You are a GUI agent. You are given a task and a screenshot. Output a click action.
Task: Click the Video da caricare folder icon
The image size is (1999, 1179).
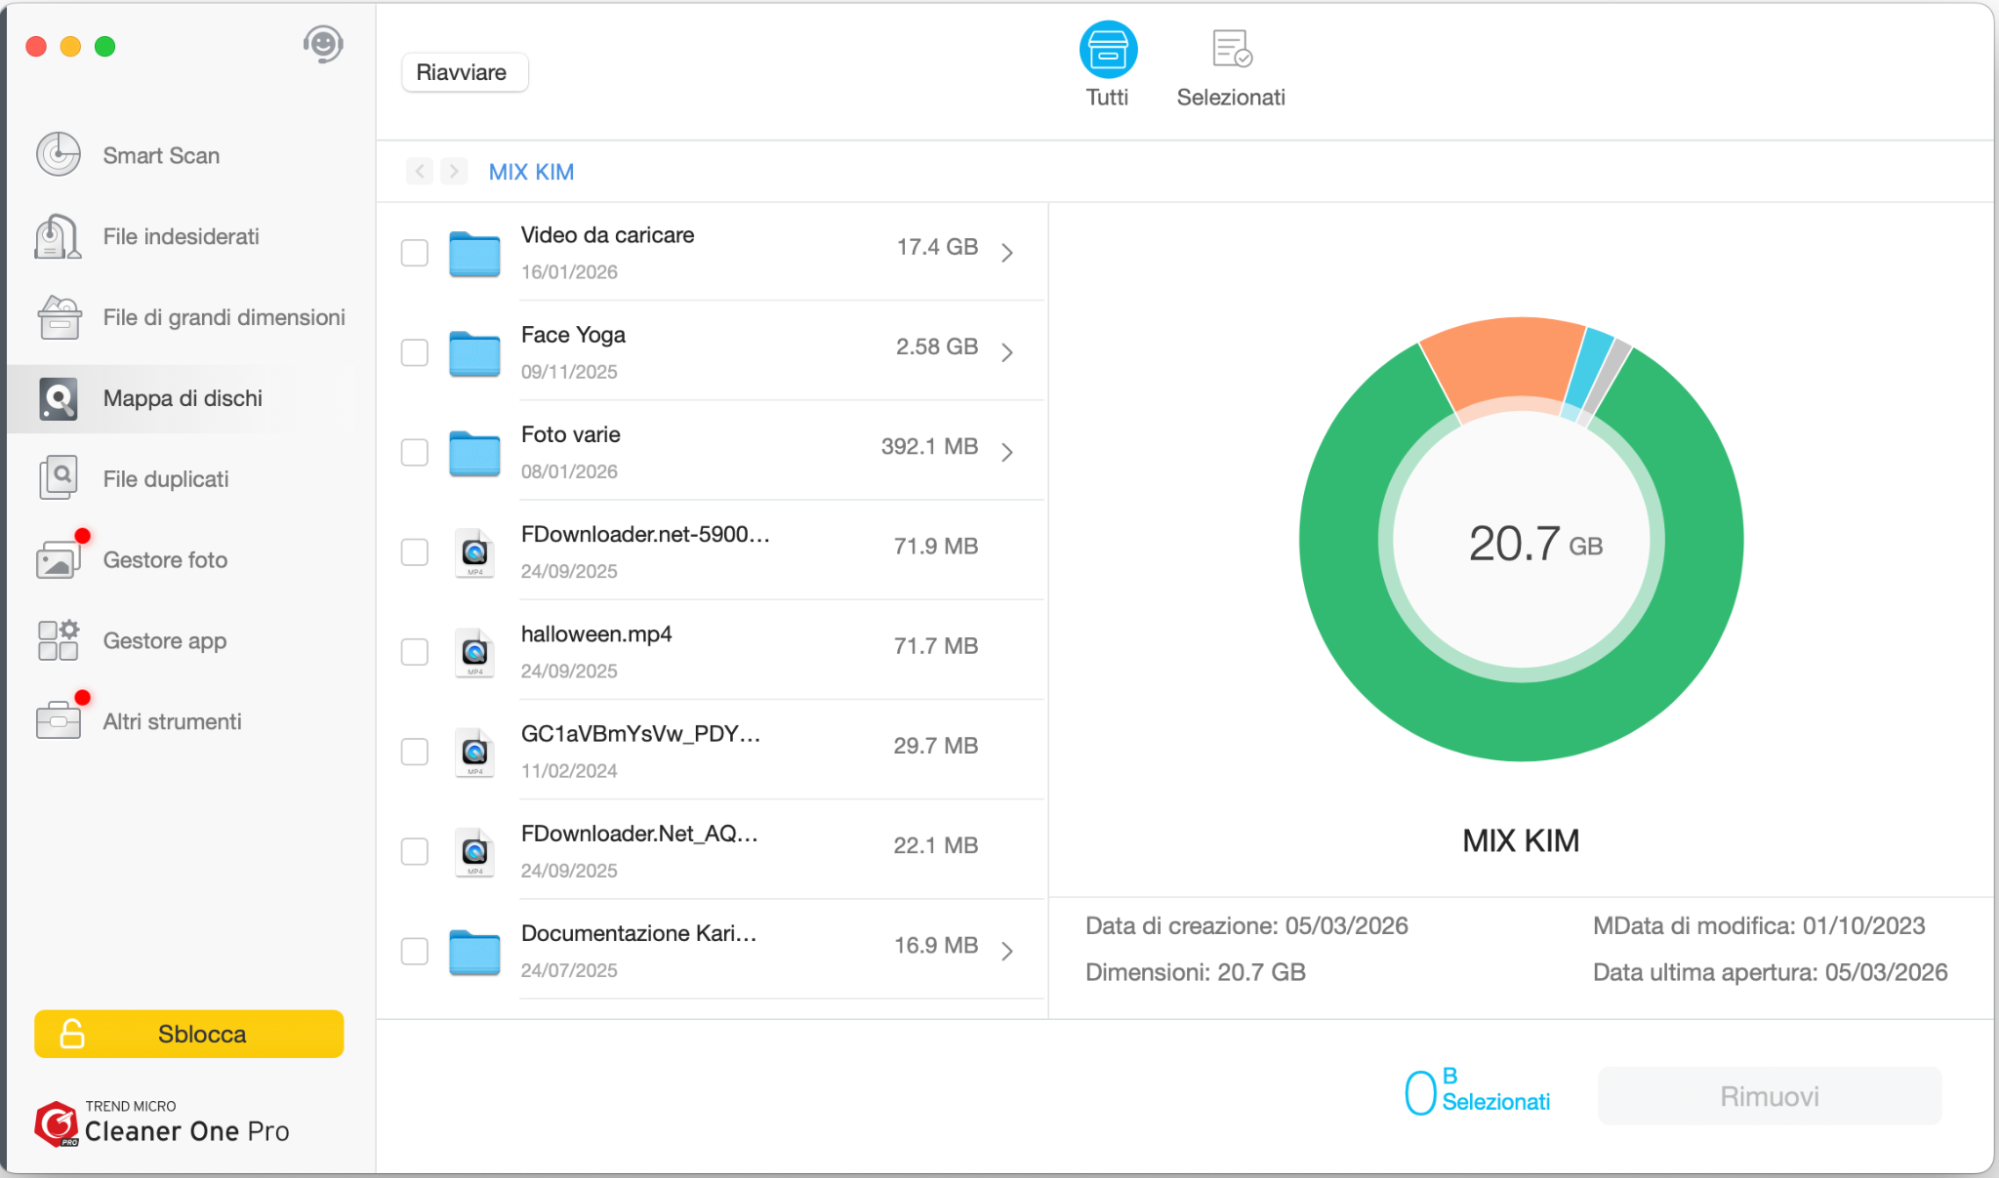coord(475,254)
